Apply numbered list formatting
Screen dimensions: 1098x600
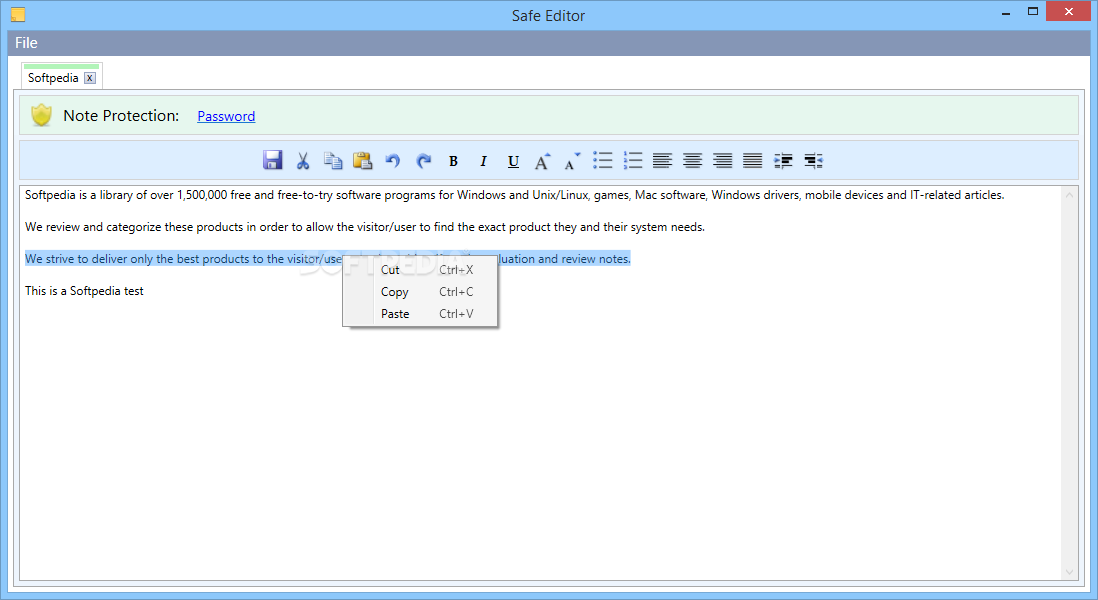(x=632, y=160)
